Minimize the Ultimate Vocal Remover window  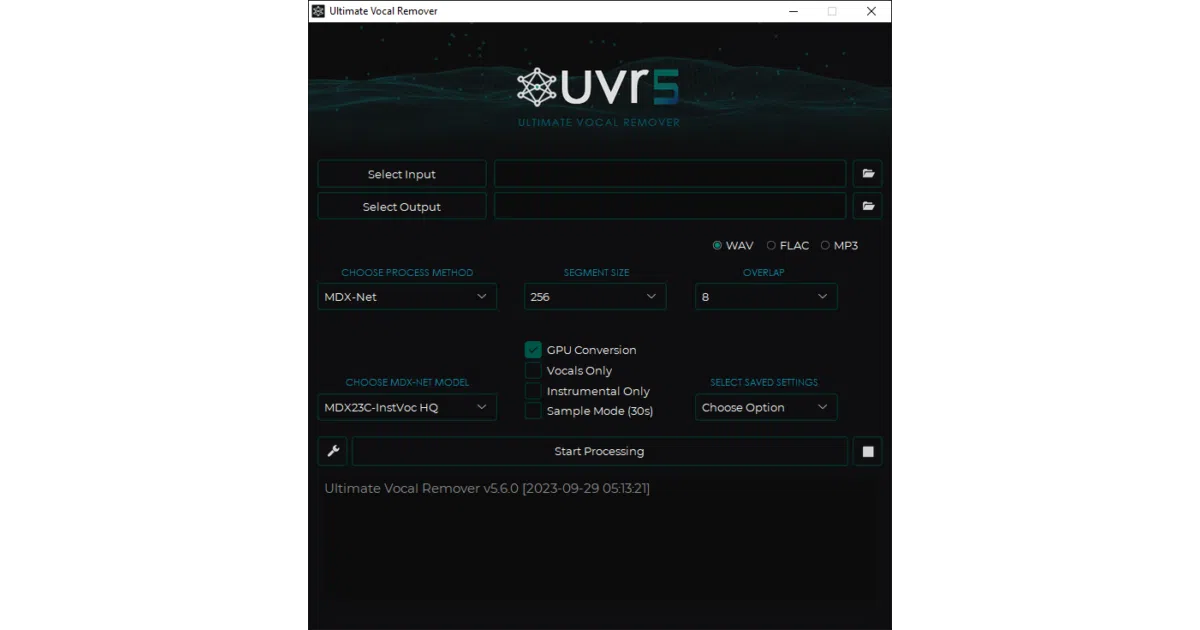793,11
